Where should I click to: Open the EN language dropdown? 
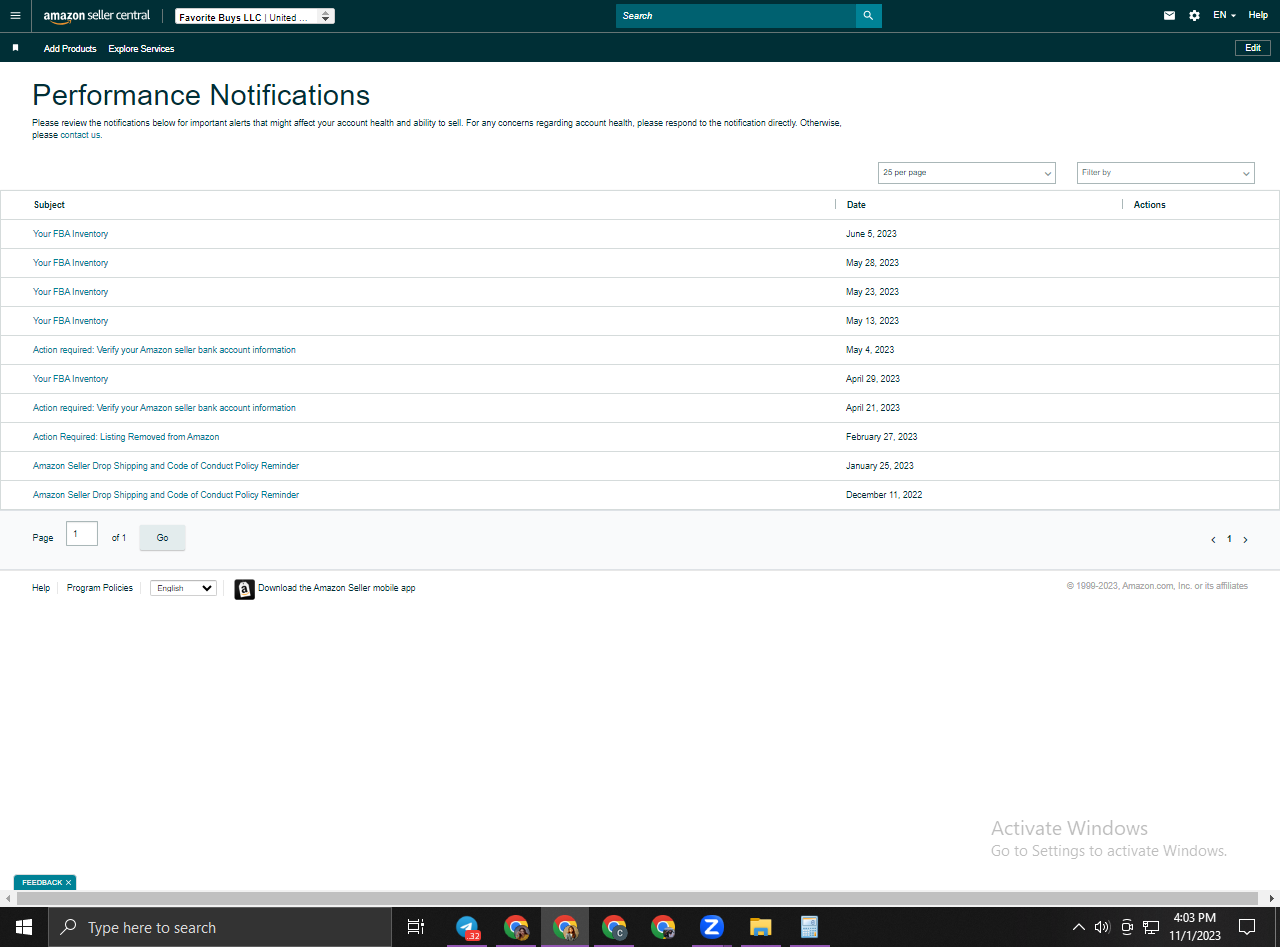pos(1224,16)
